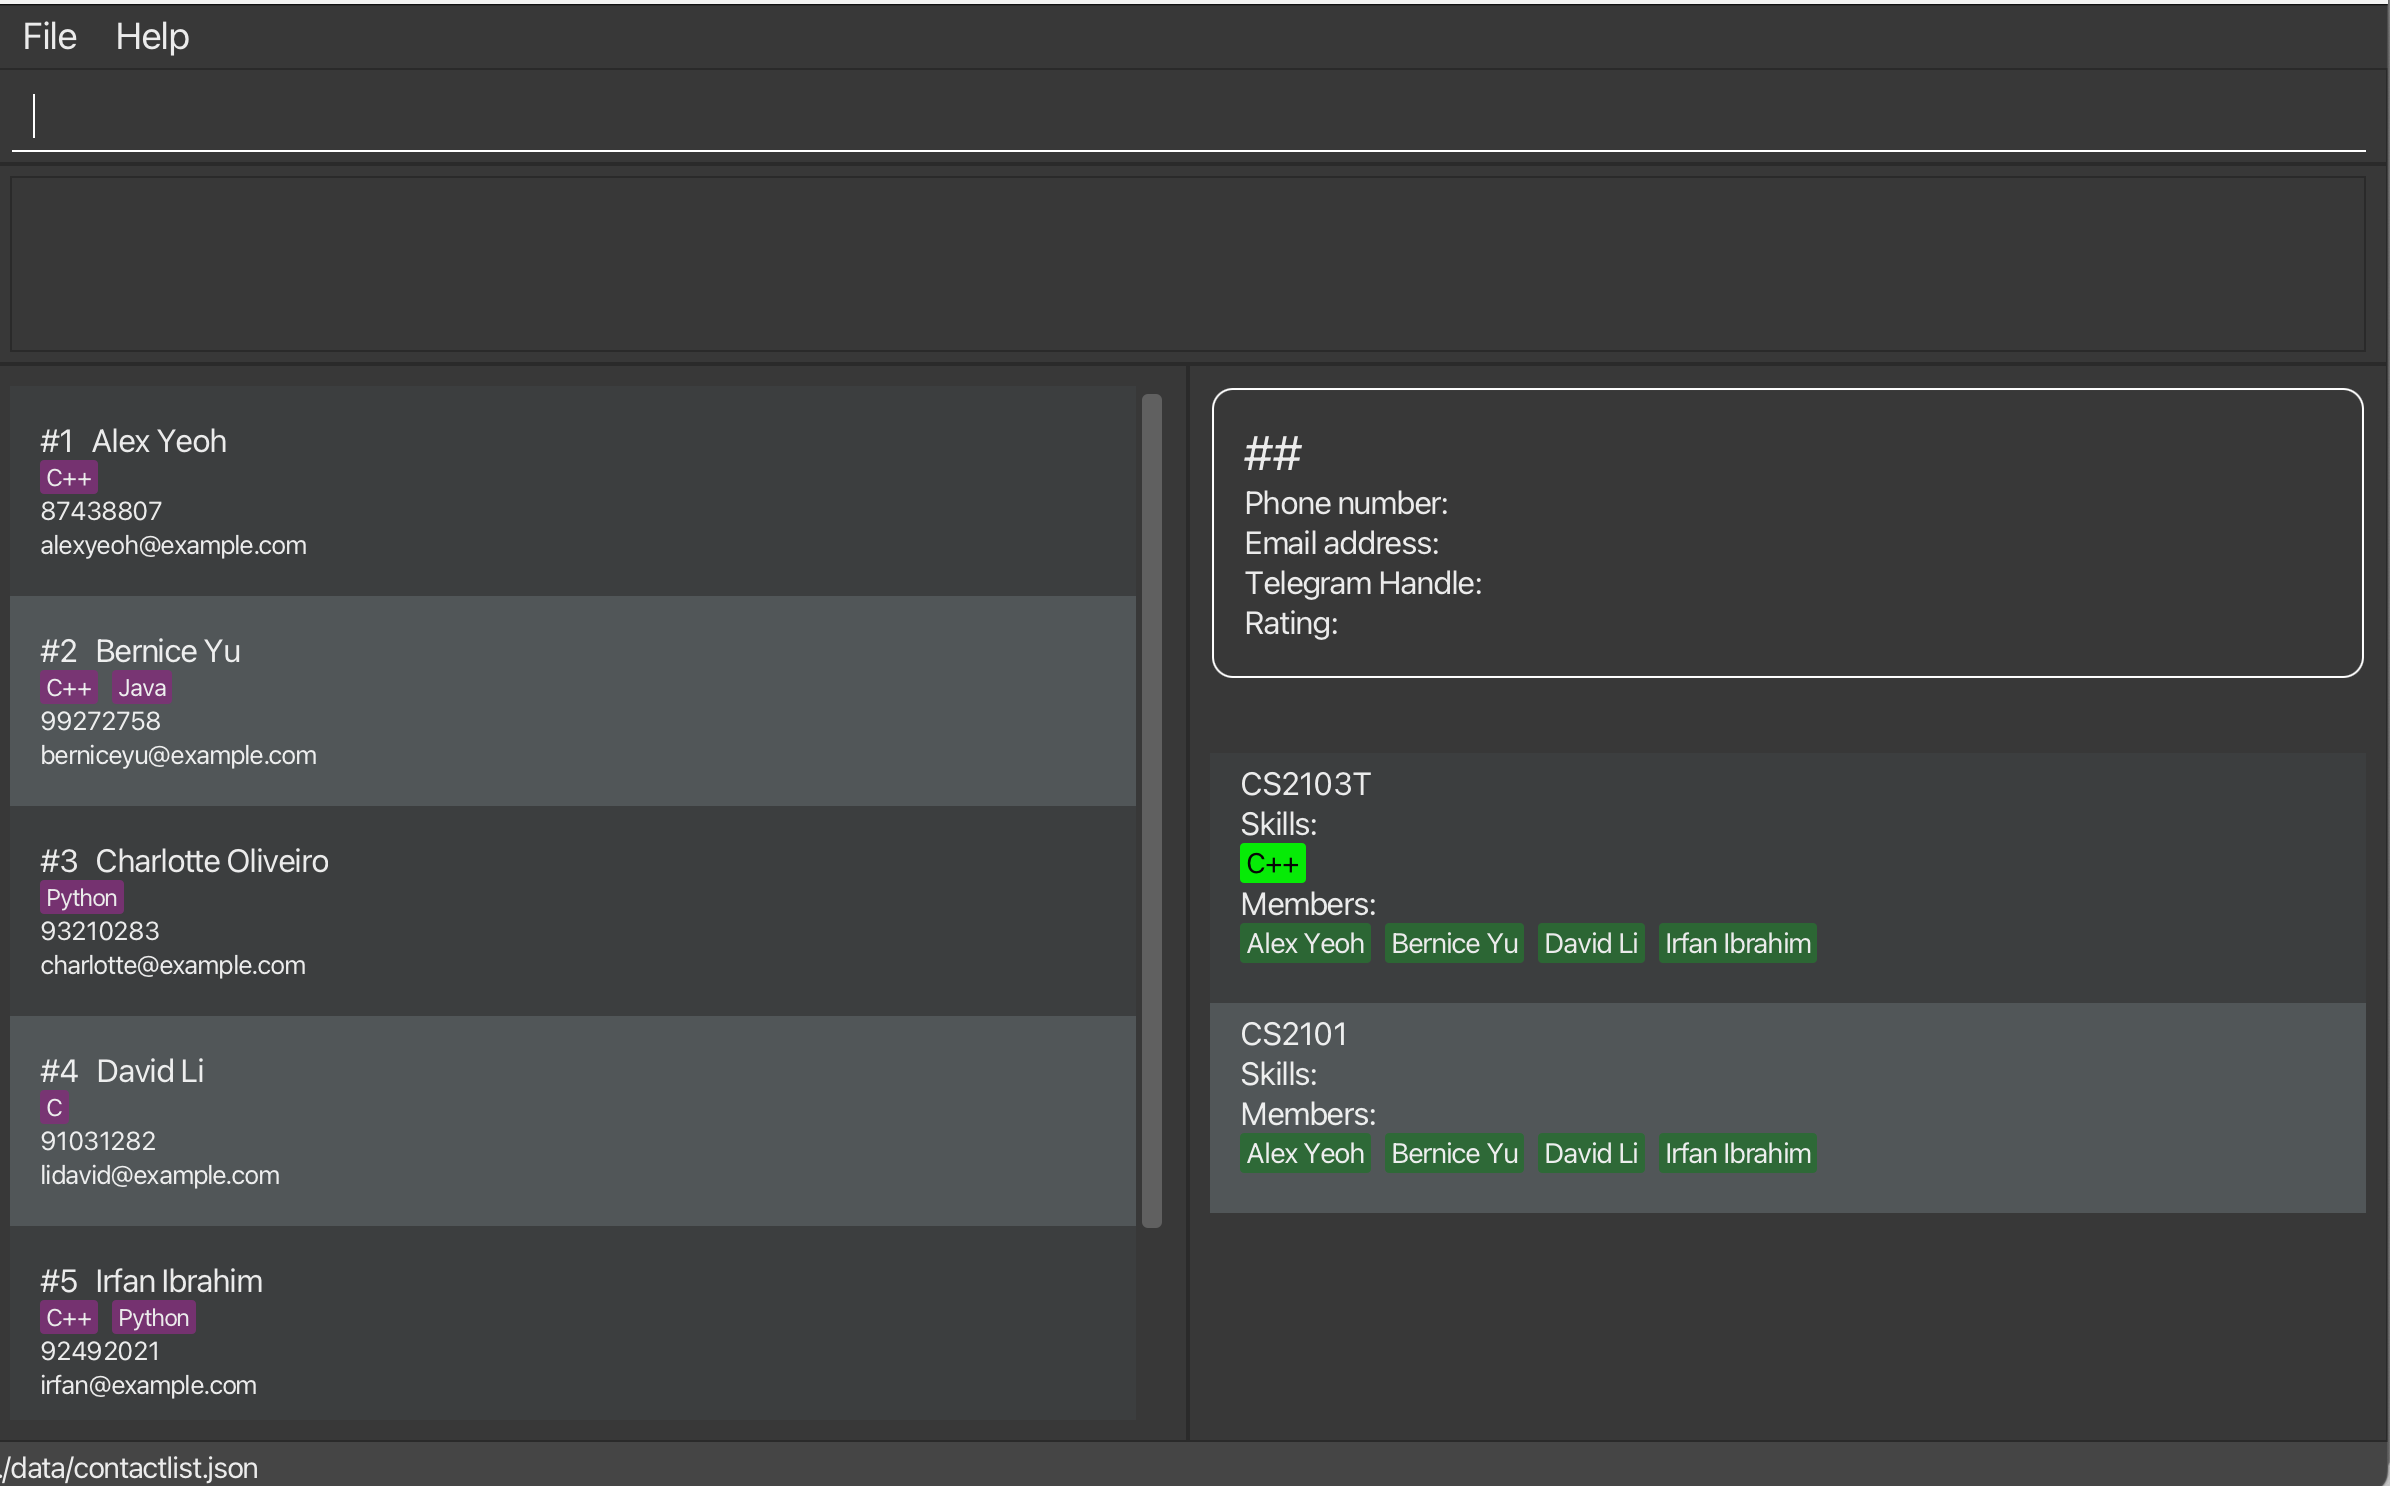This screenshot has width=2390, height=1486.
Task: Click the Java tag under Bernice Yu
Action: 142,688
